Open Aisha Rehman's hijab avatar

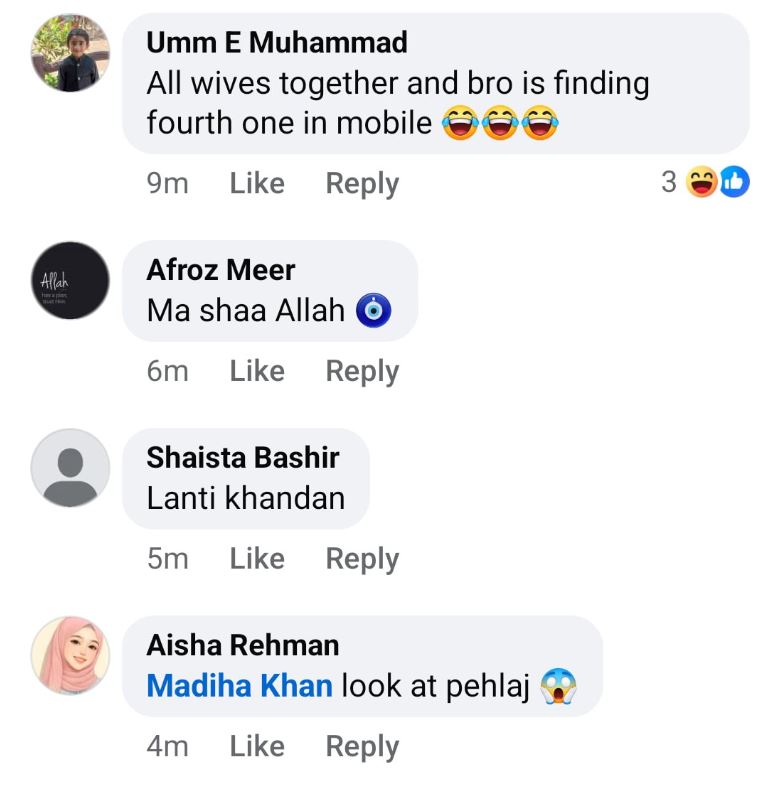click(x=69, y=655)
